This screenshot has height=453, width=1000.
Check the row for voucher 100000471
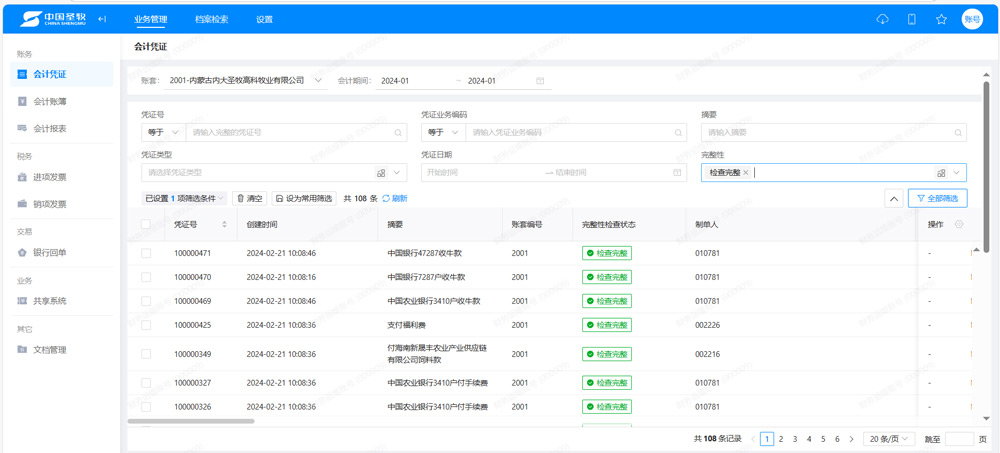pyautogui.click(x=146, y=253)
